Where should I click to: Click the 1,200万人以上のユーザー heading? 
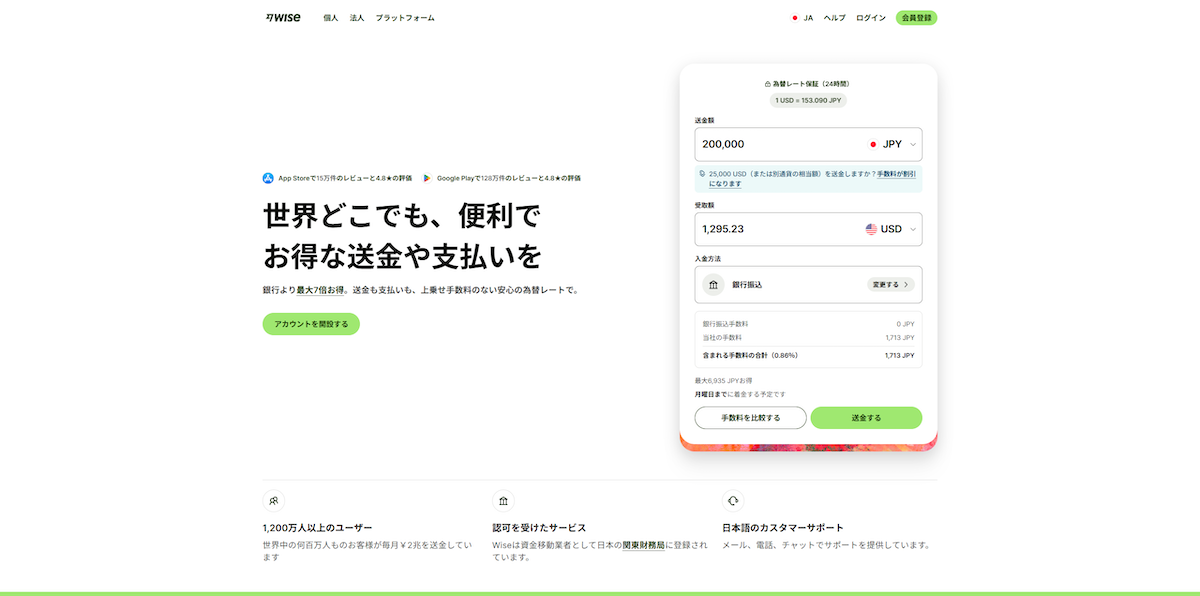click(317, 528)
